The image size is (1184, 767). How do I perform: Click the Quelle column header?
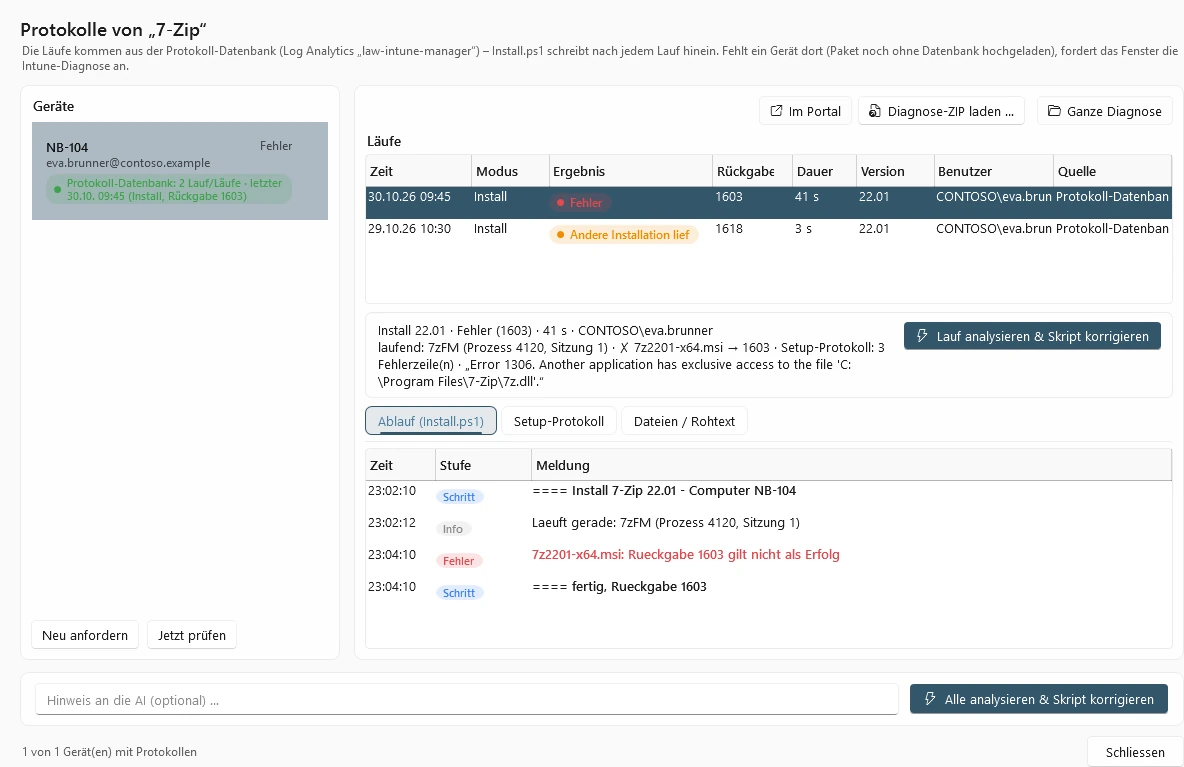click(1112, 171)
